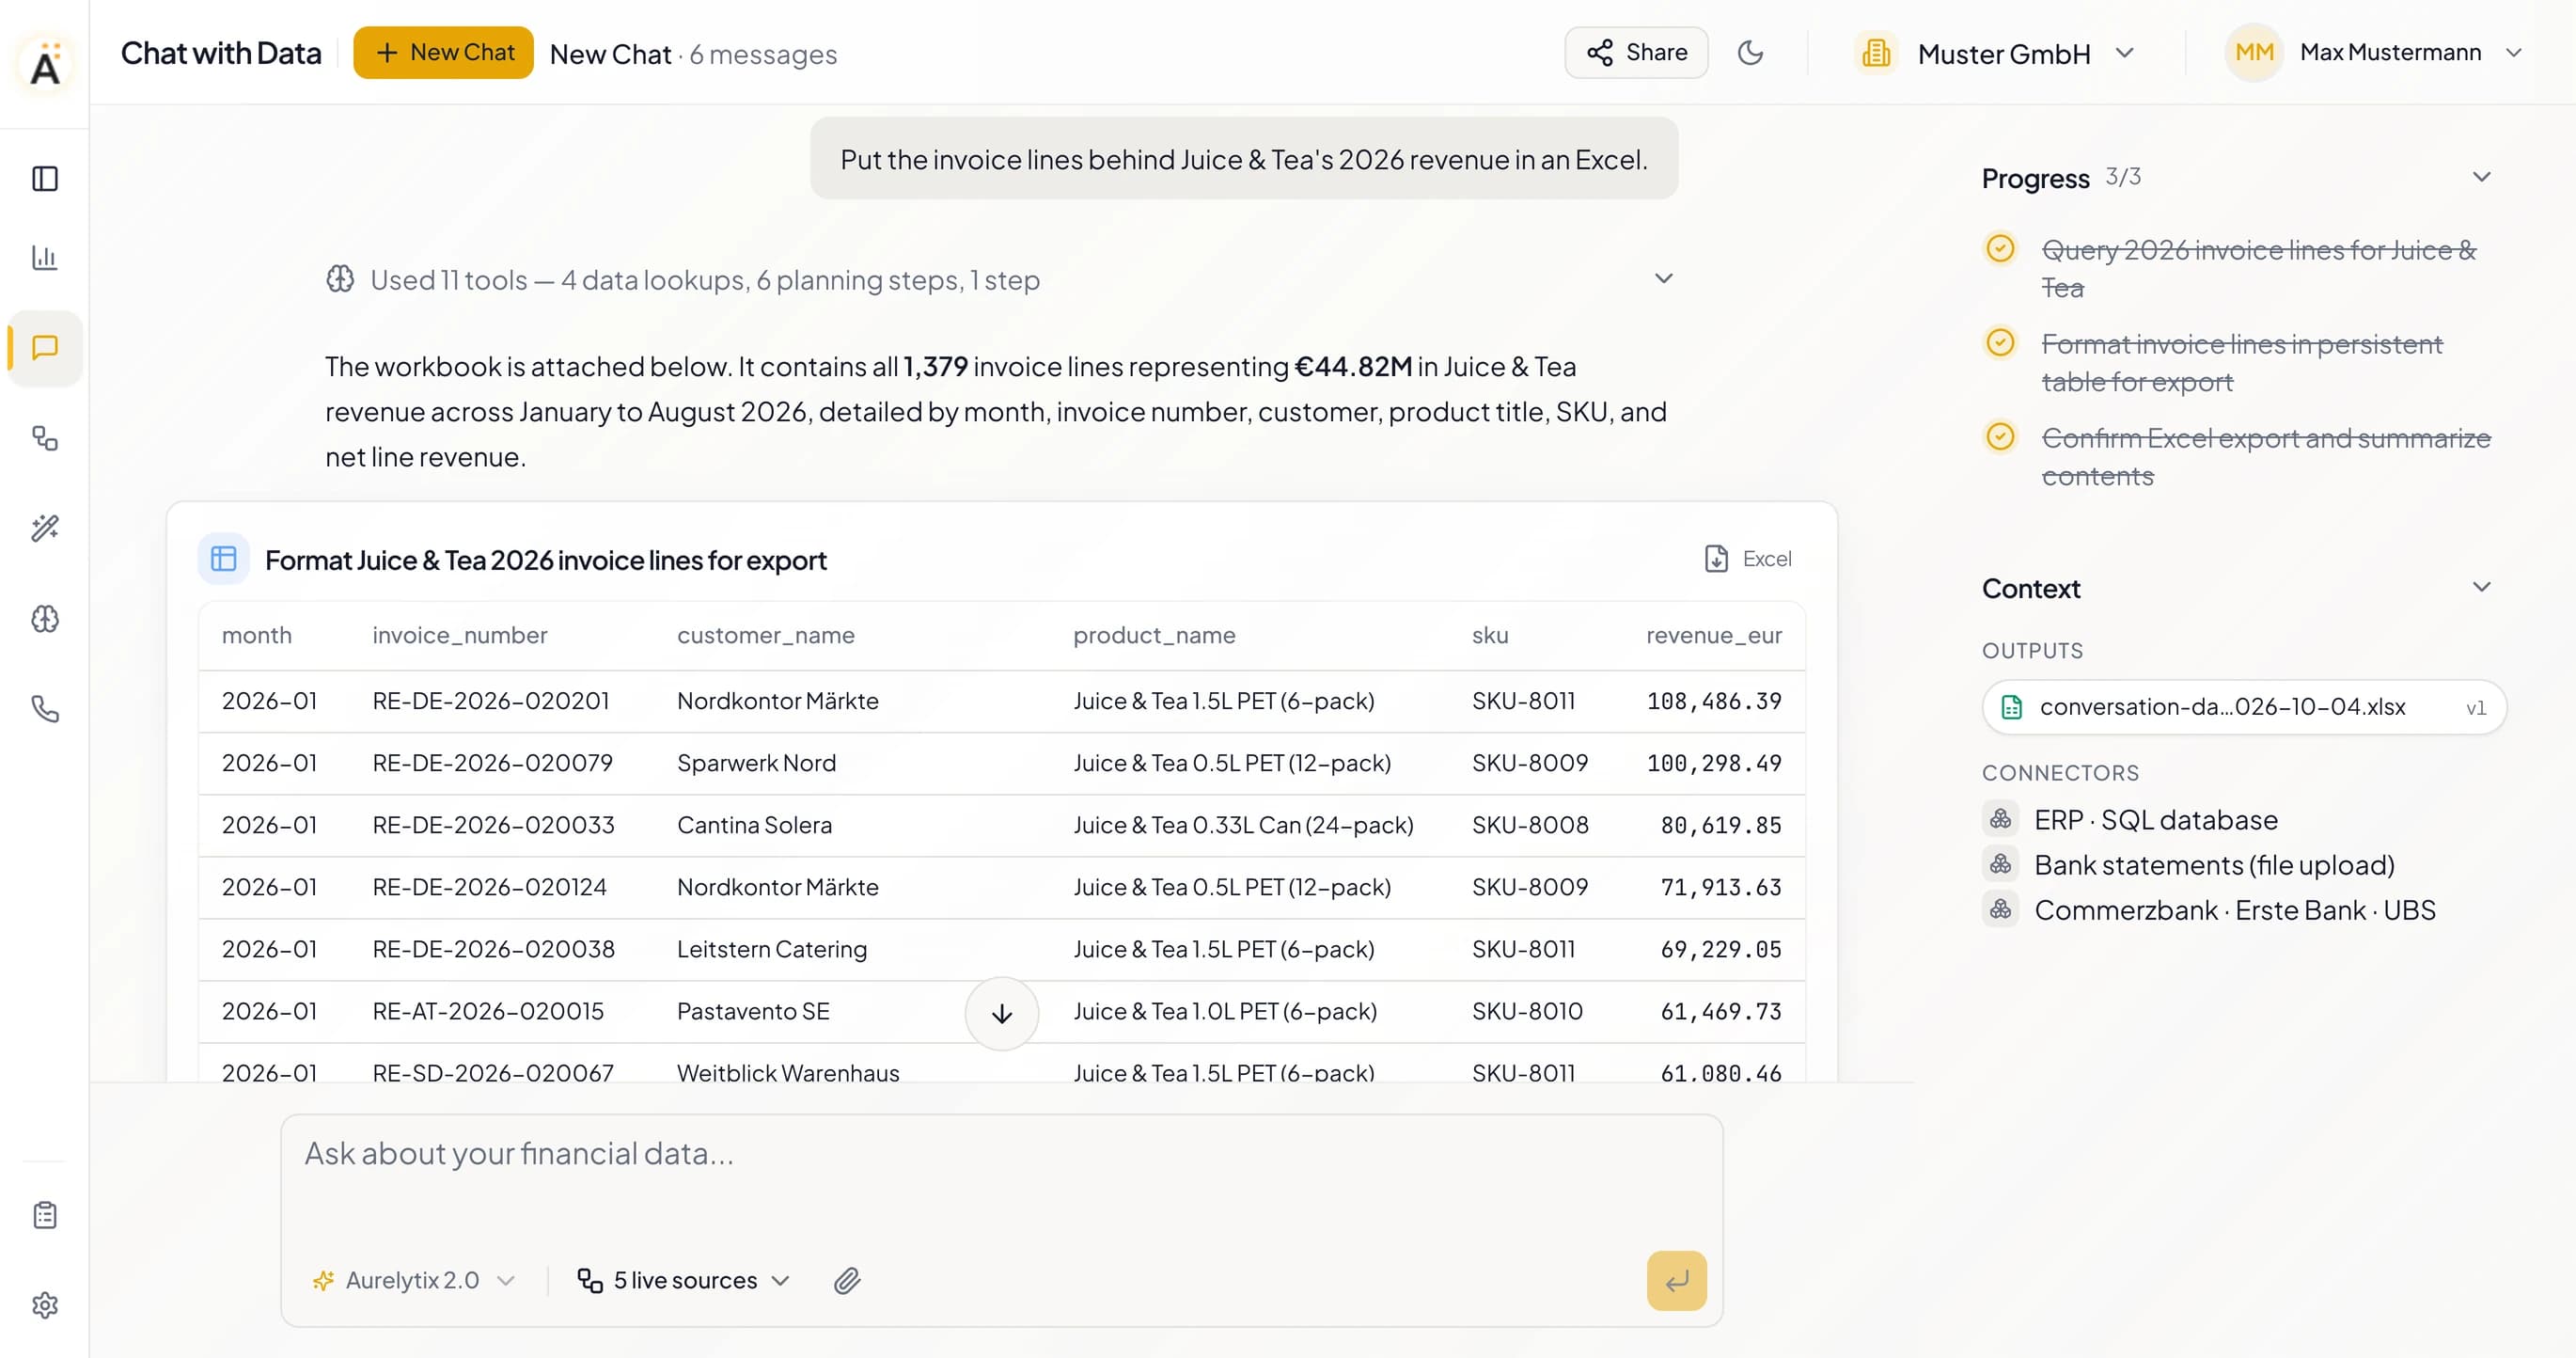2576x1358 pixels.
Task: Open the 5 live sources dropdown
Action: pyautogui.click(x=684, y=1280)
